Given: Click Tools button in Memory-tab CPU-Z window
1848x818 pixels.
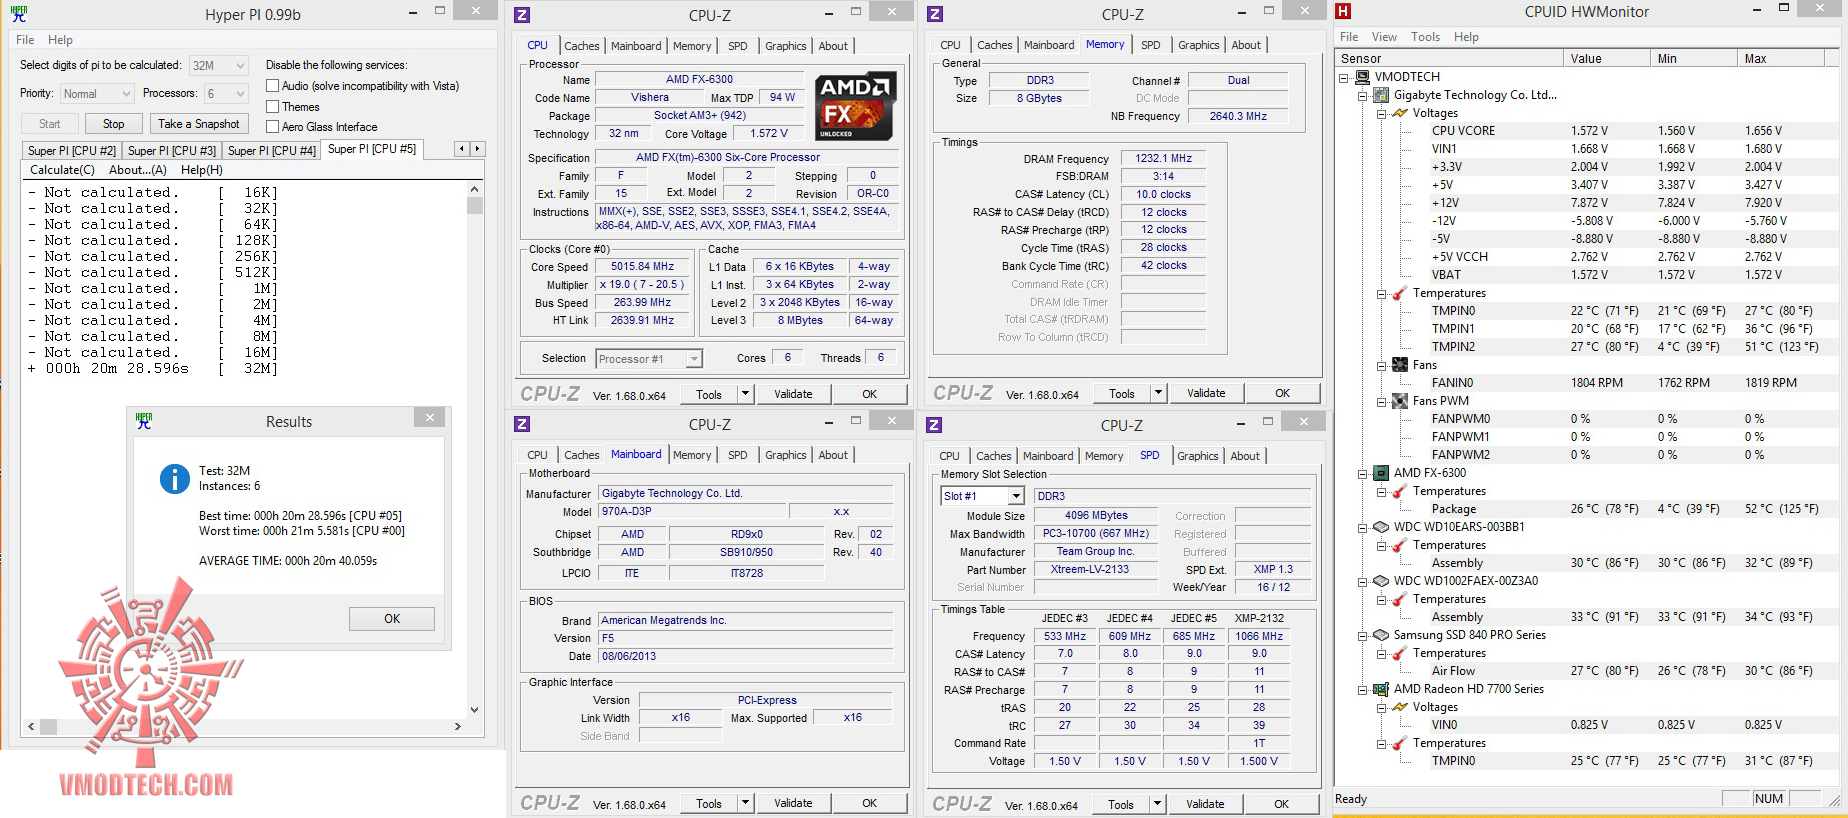Looking at the screenshot, I should (x=1122, y=394).
